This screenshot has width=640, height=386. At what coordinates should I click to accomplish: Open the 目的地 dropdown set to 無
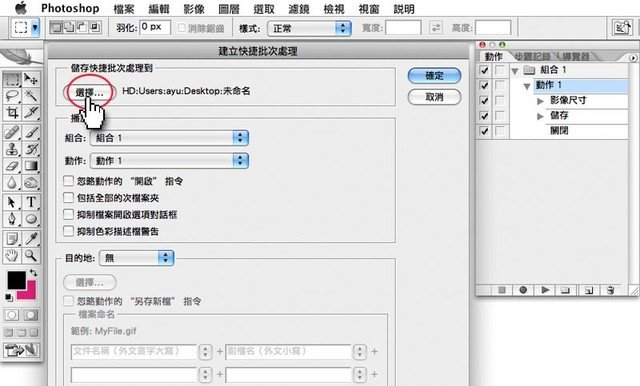(x=137, y=258)
